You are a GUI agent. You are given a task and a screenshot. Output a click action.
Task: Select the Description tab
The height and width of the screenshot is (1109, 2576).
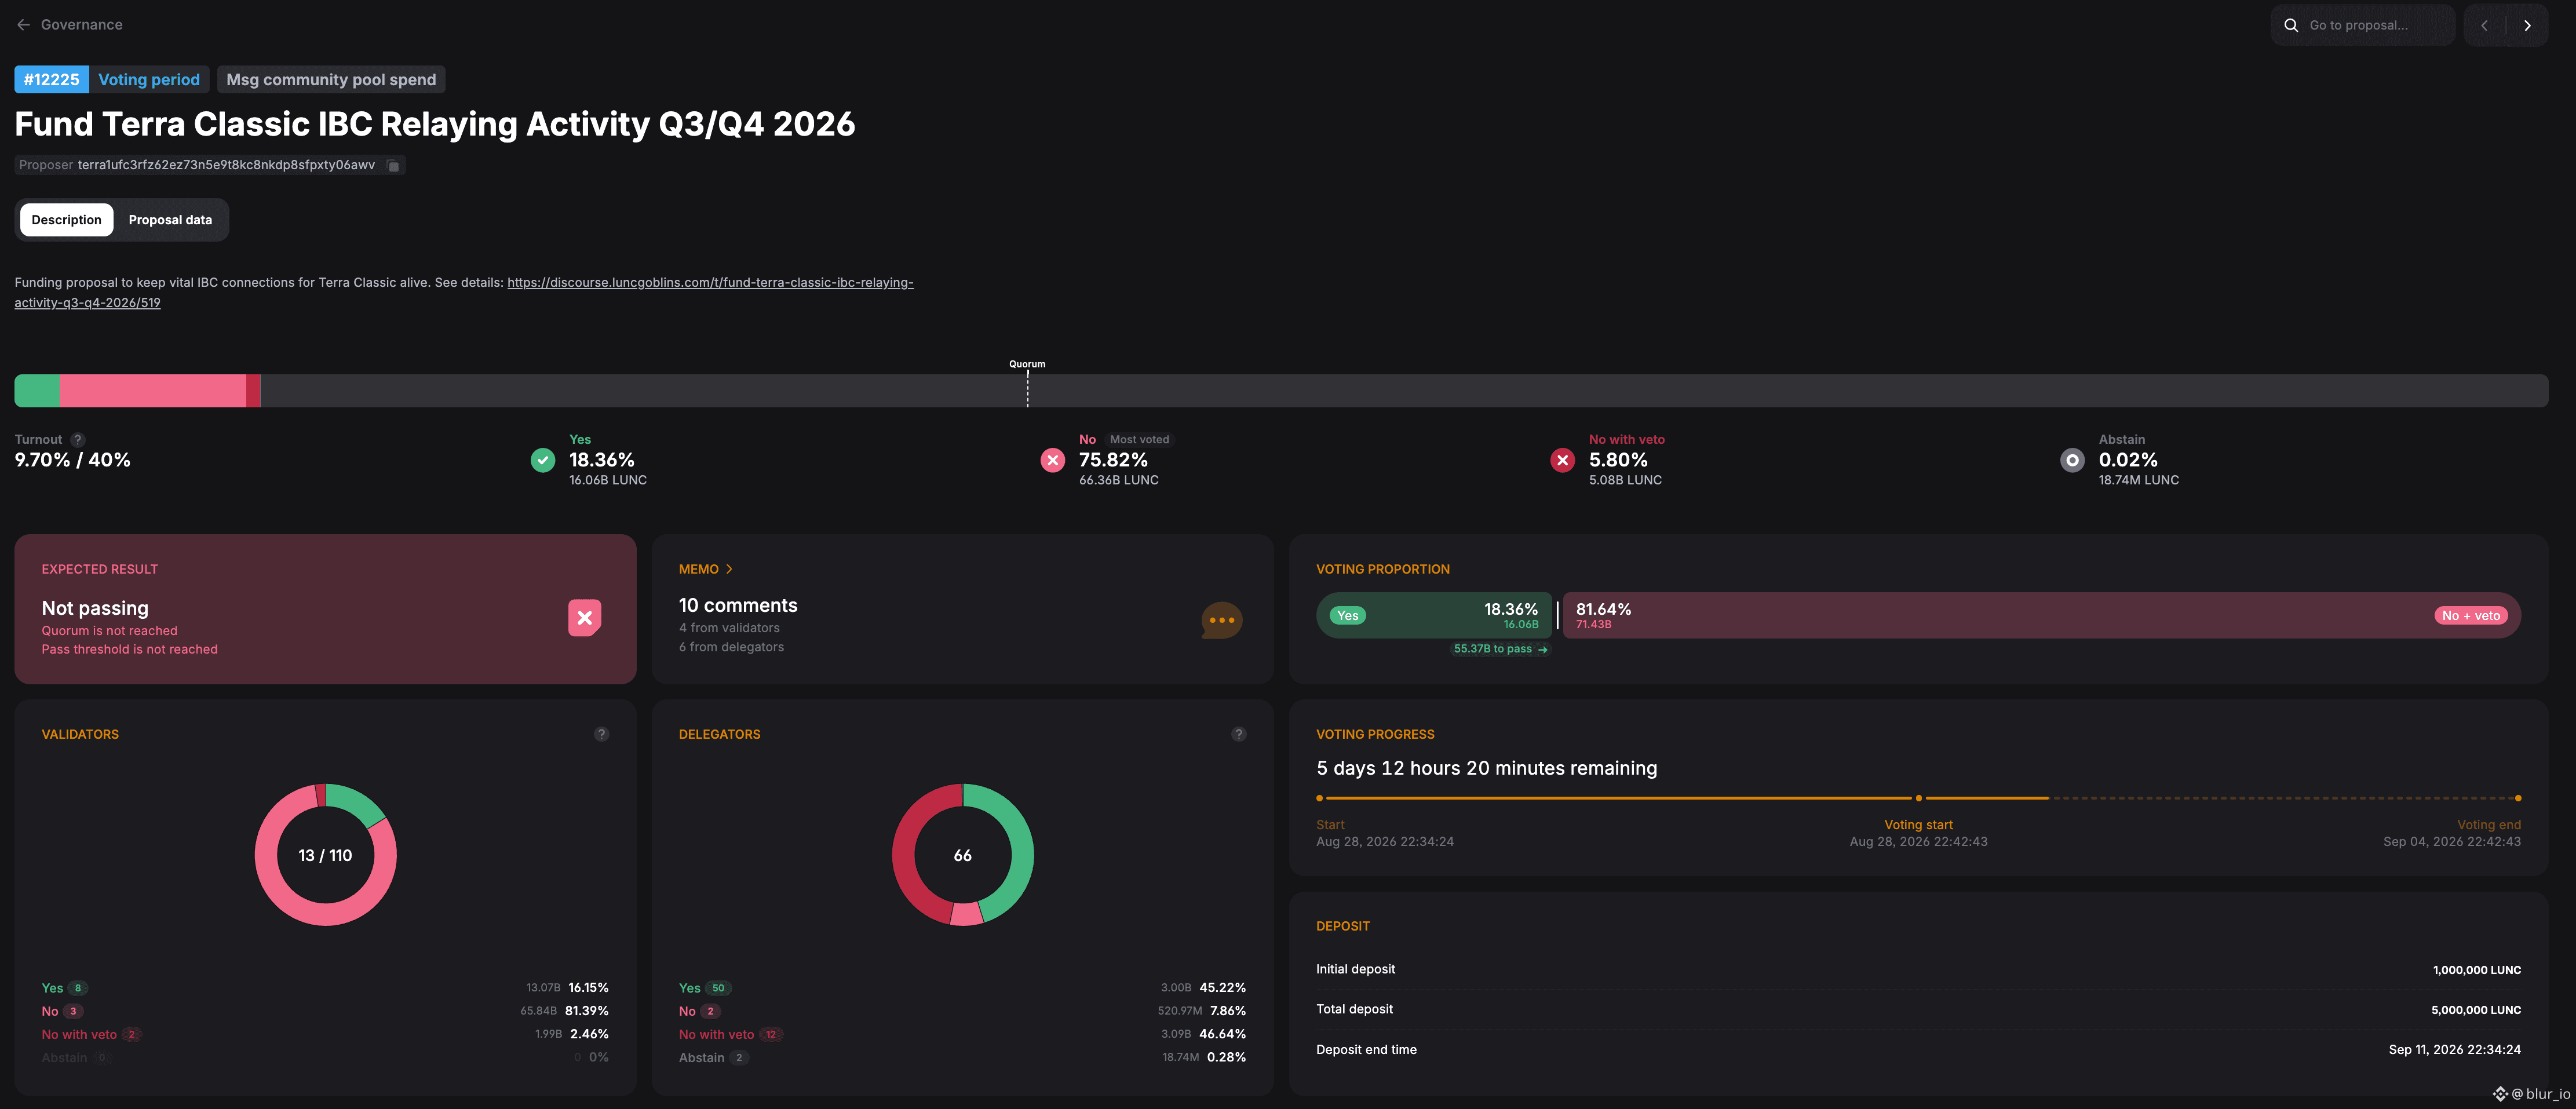coord(66,220)
